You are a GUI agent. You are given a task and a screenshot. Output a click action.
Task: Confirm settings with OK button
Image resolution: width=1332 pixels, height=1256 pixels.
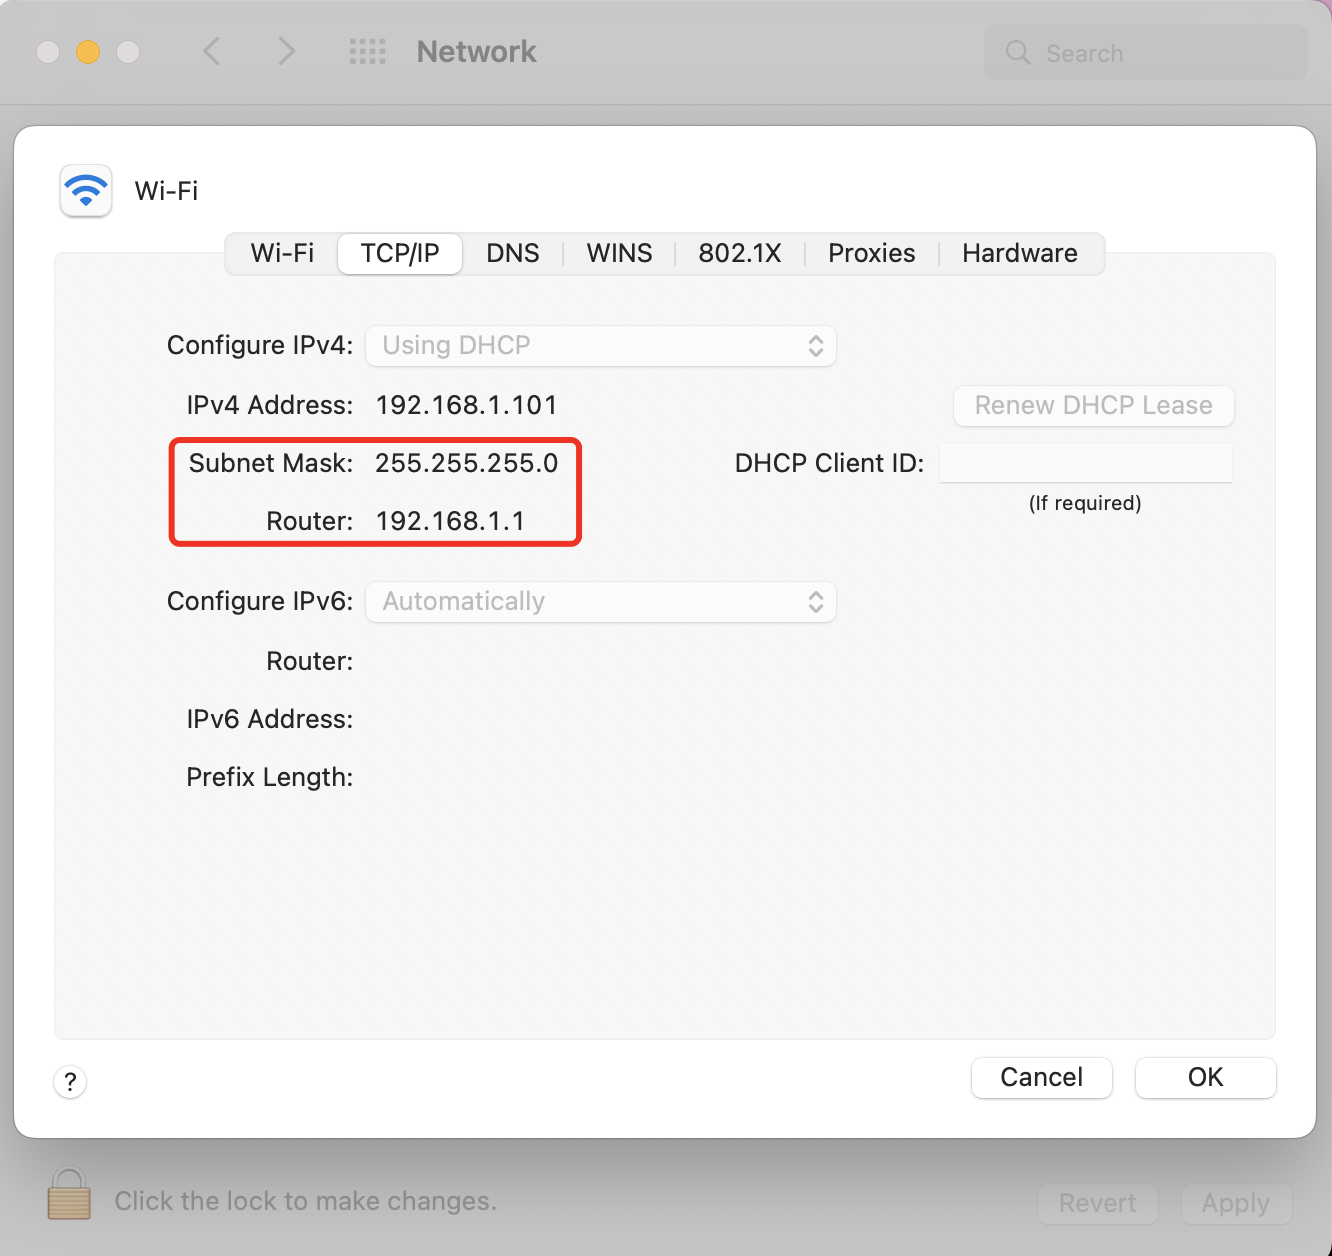tap(1205, 1077)
